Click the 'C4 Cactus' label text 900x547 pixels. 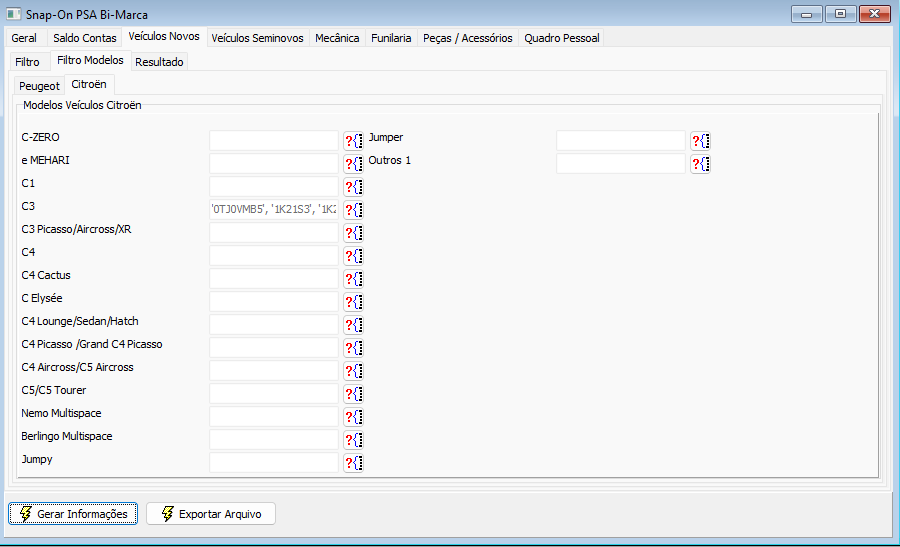point(46,276)
